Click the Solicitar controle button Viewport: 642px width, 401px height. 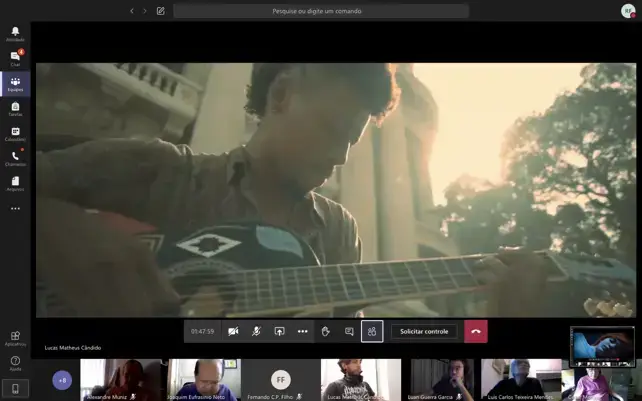[x=424, y=331]
